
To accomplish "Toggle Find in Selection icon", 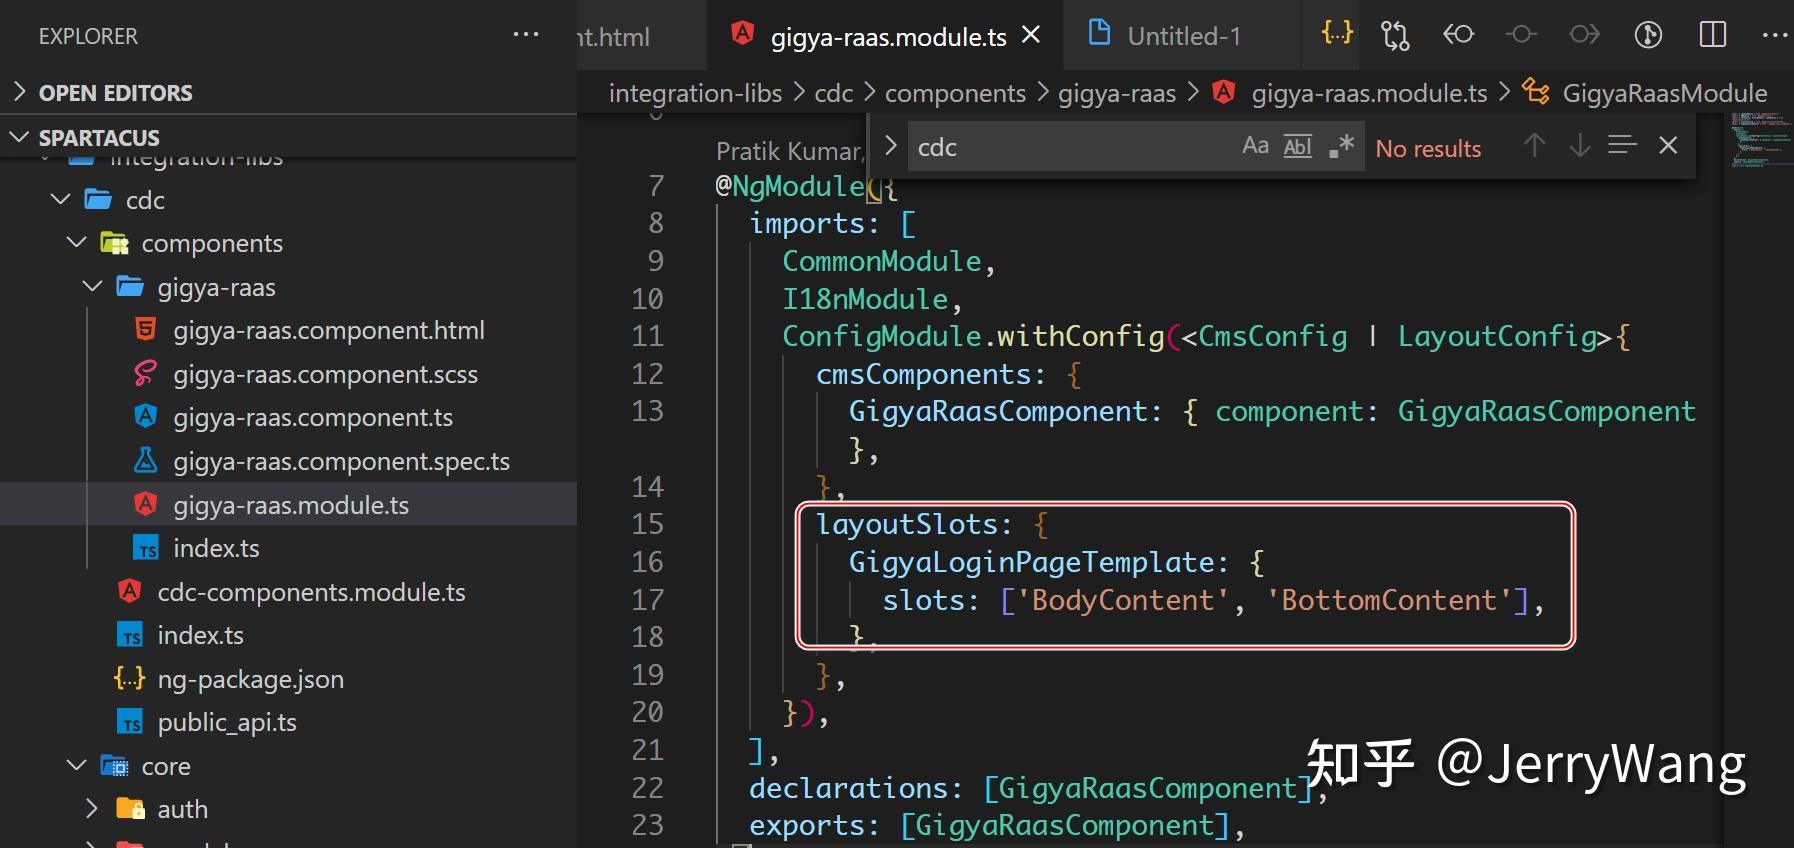I will [x=1622, y=146].
